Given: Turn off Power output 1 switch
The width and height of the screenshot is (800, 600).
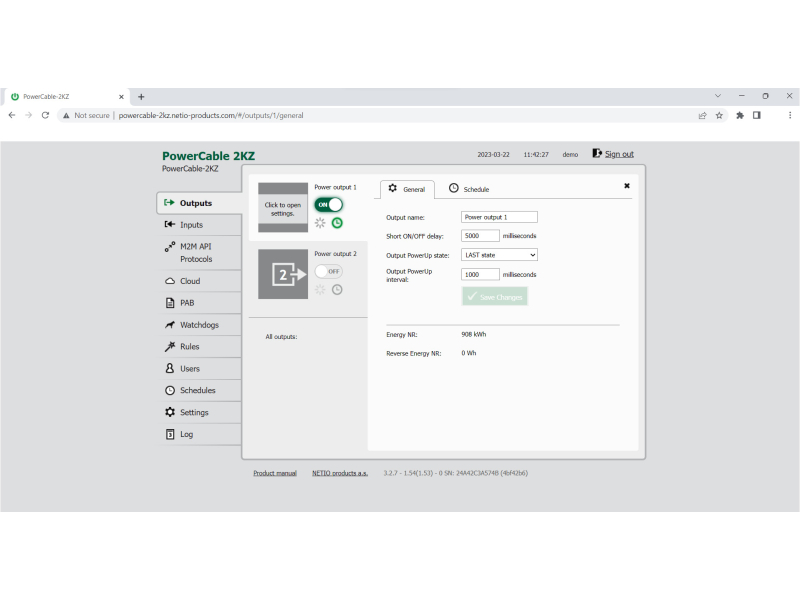Looking at the screenshot, I should (329, 205).
